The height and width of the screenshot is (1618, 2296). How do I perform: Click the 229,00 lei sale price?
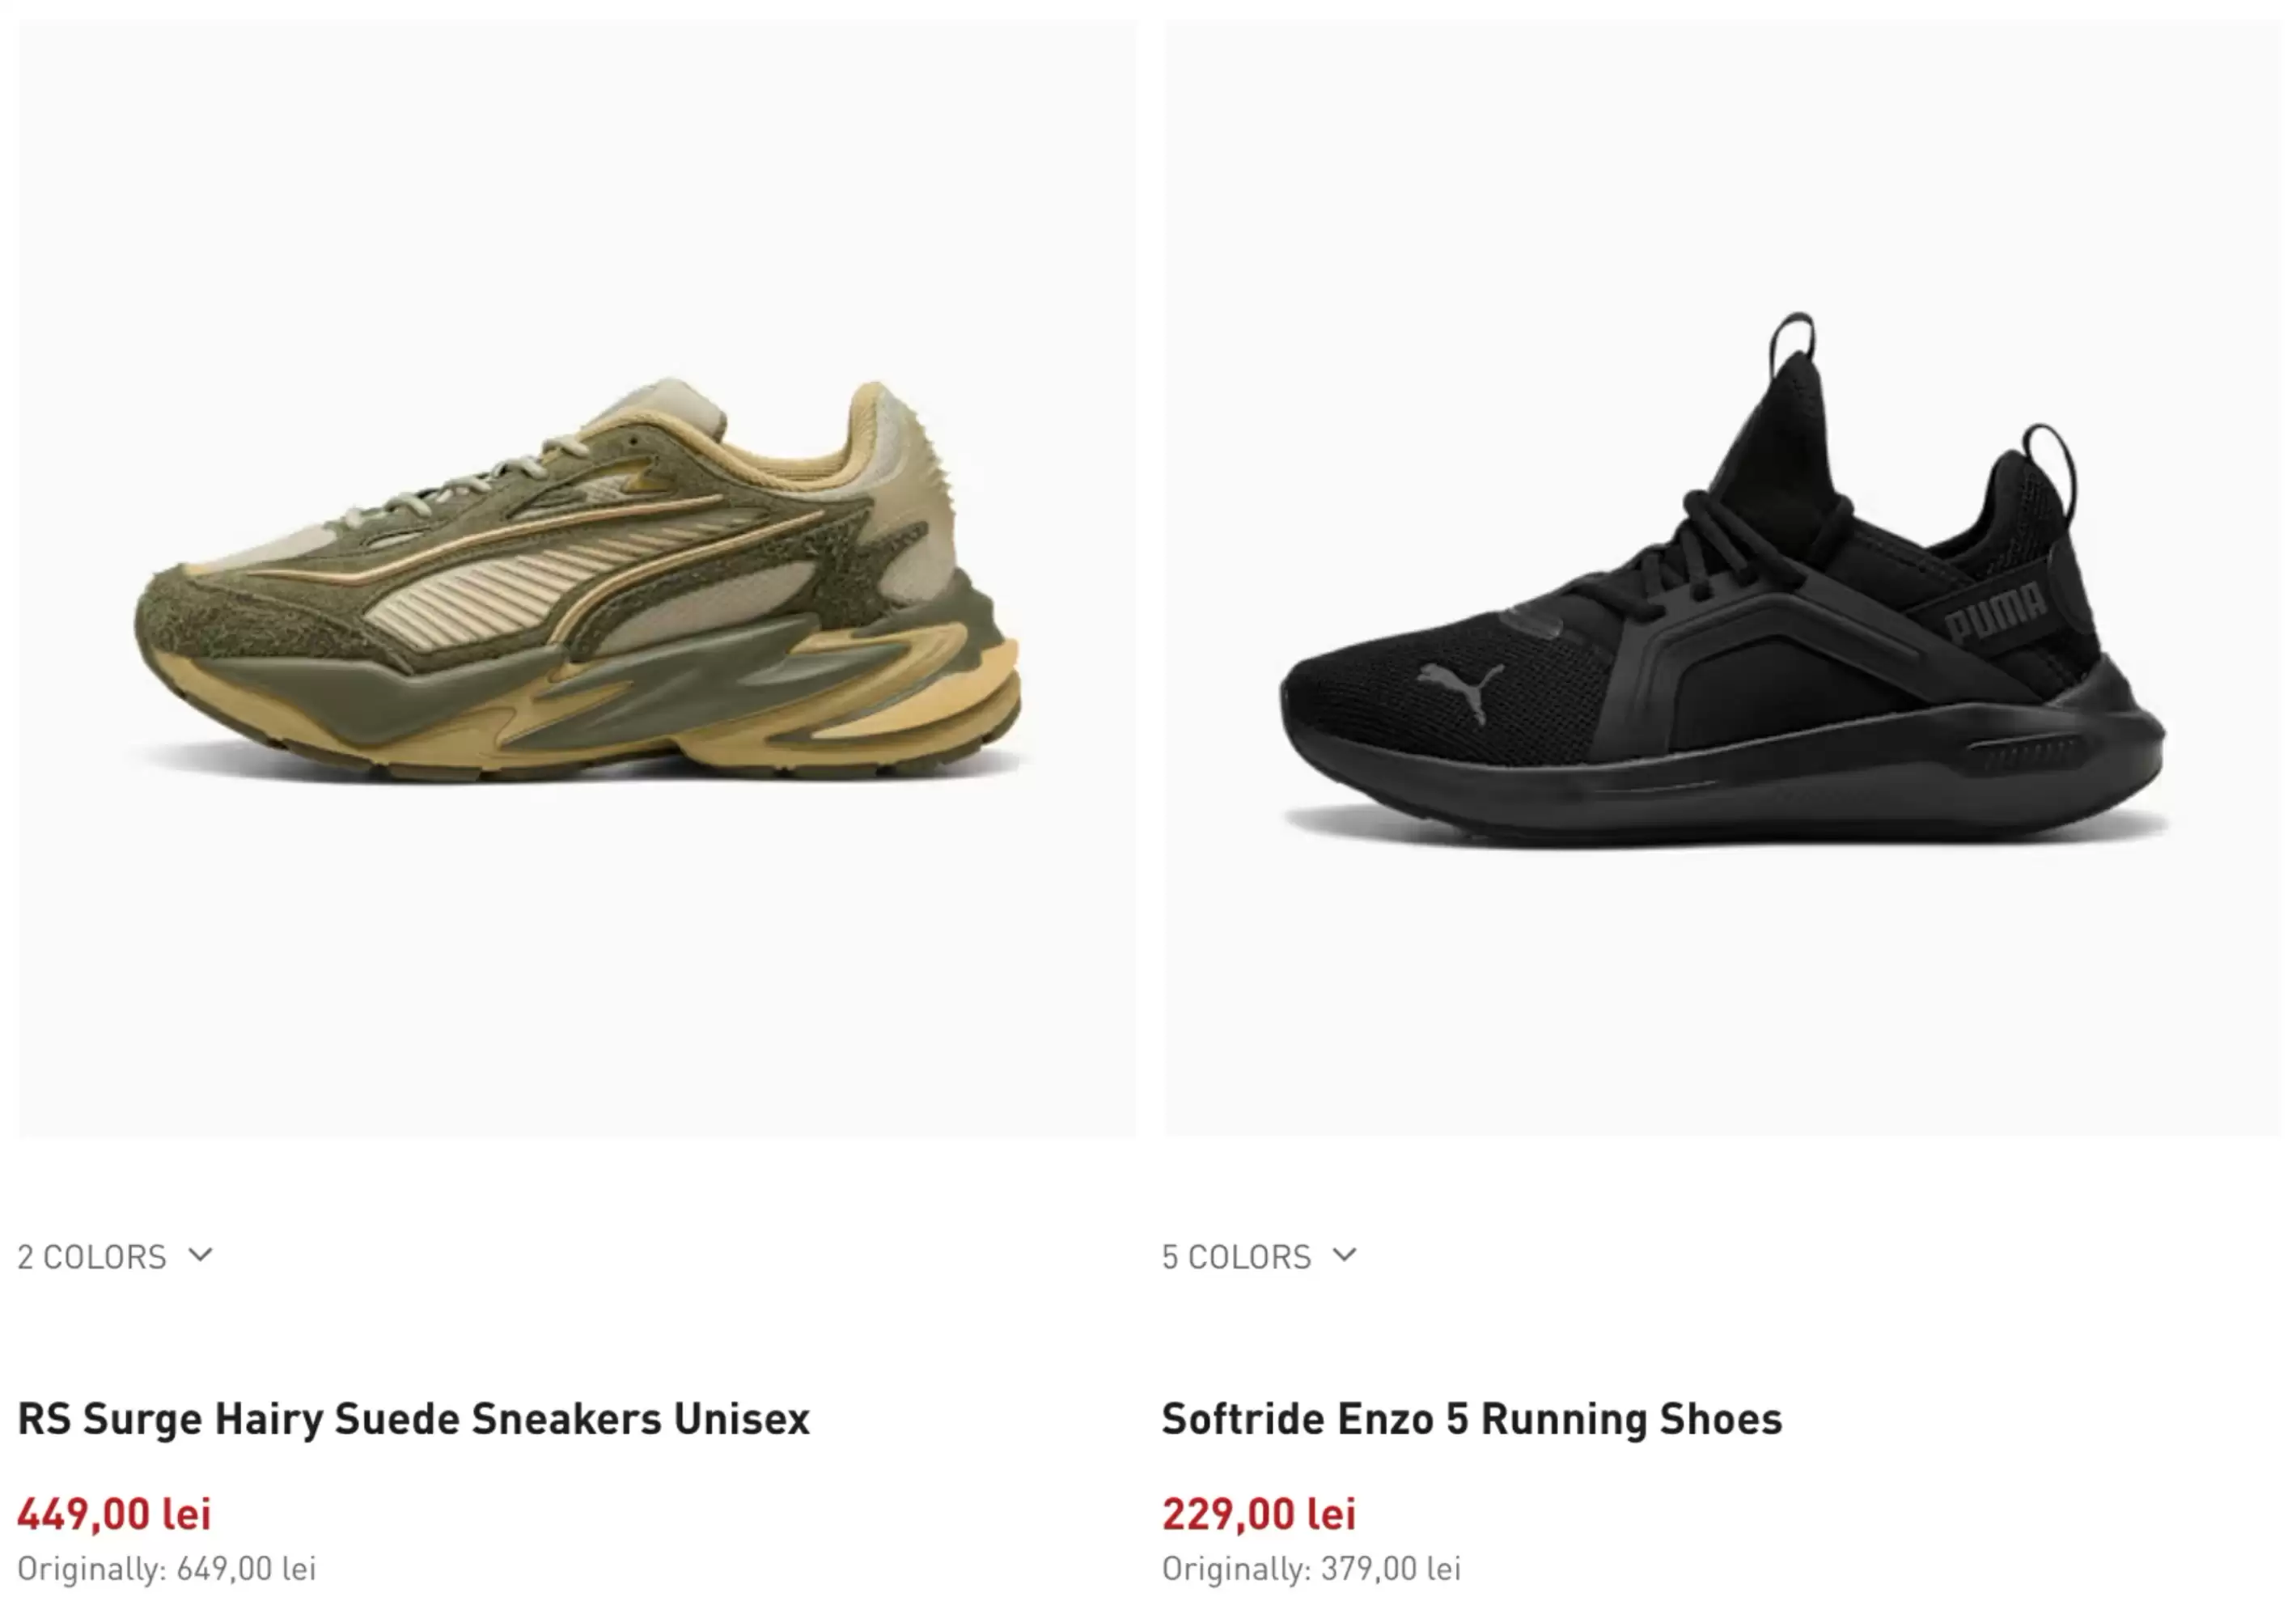1258,1514
